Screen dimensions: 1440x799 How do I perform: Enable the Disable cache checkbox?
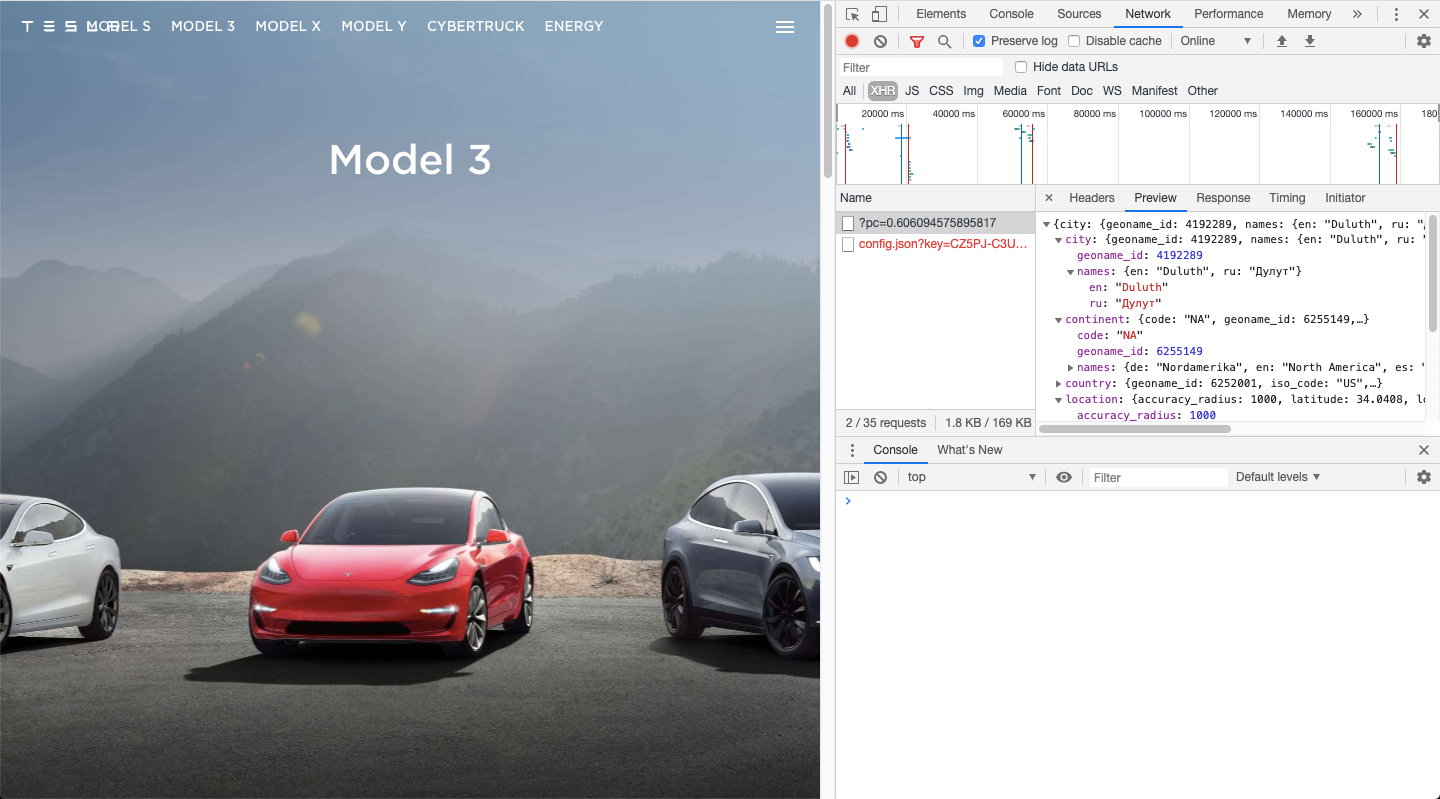pos(1074,41)
